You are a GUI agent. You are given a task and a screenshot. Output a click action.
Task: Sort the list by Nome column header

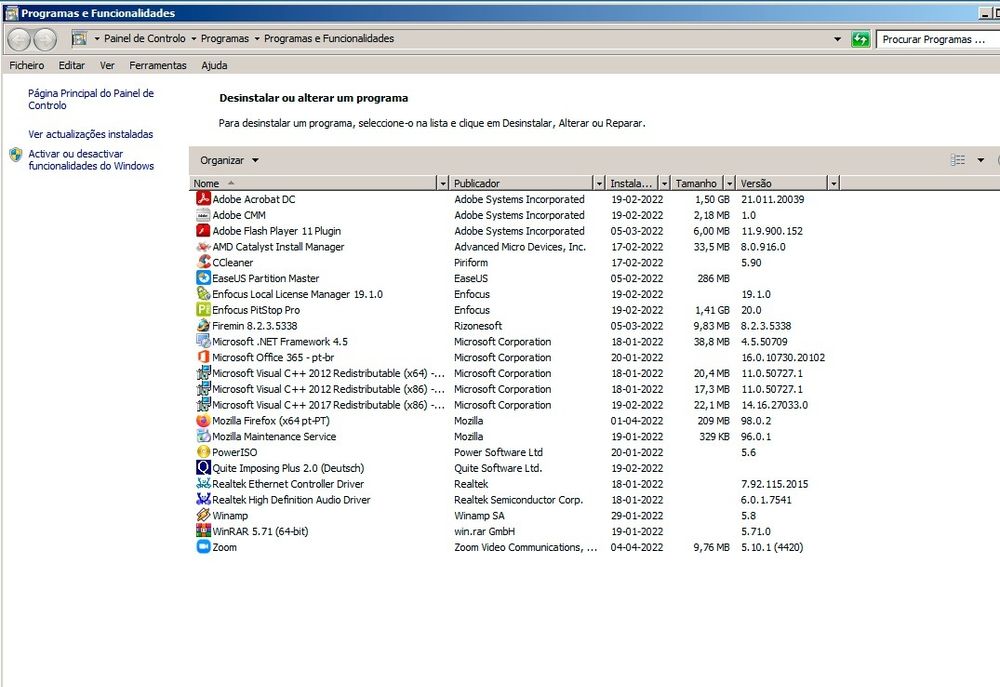point(314,184)
